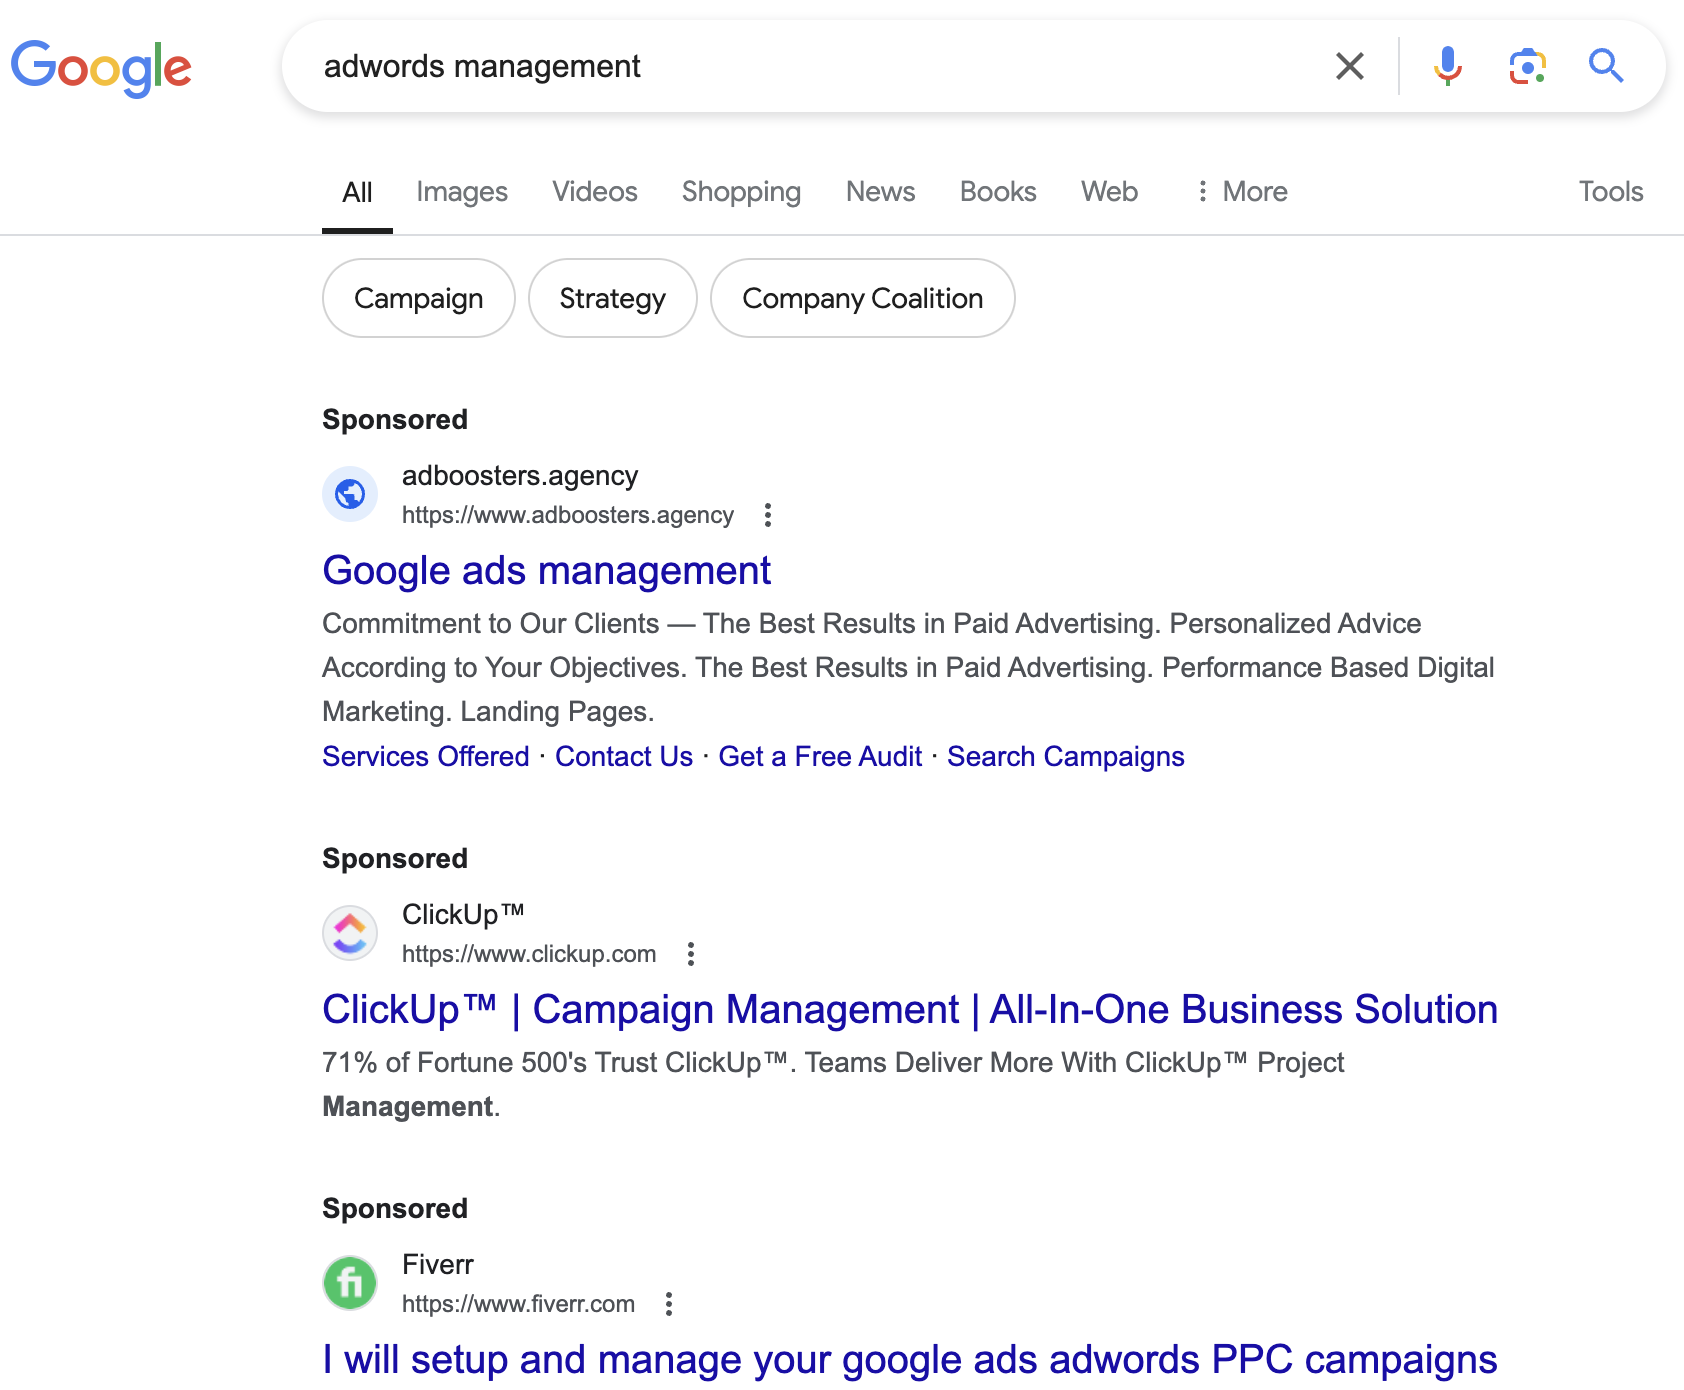This screenshot has height=1390, width=1684.
Task: Open the Get a Free Audit link
Action: pyautogui.click(x=820, y=757)
